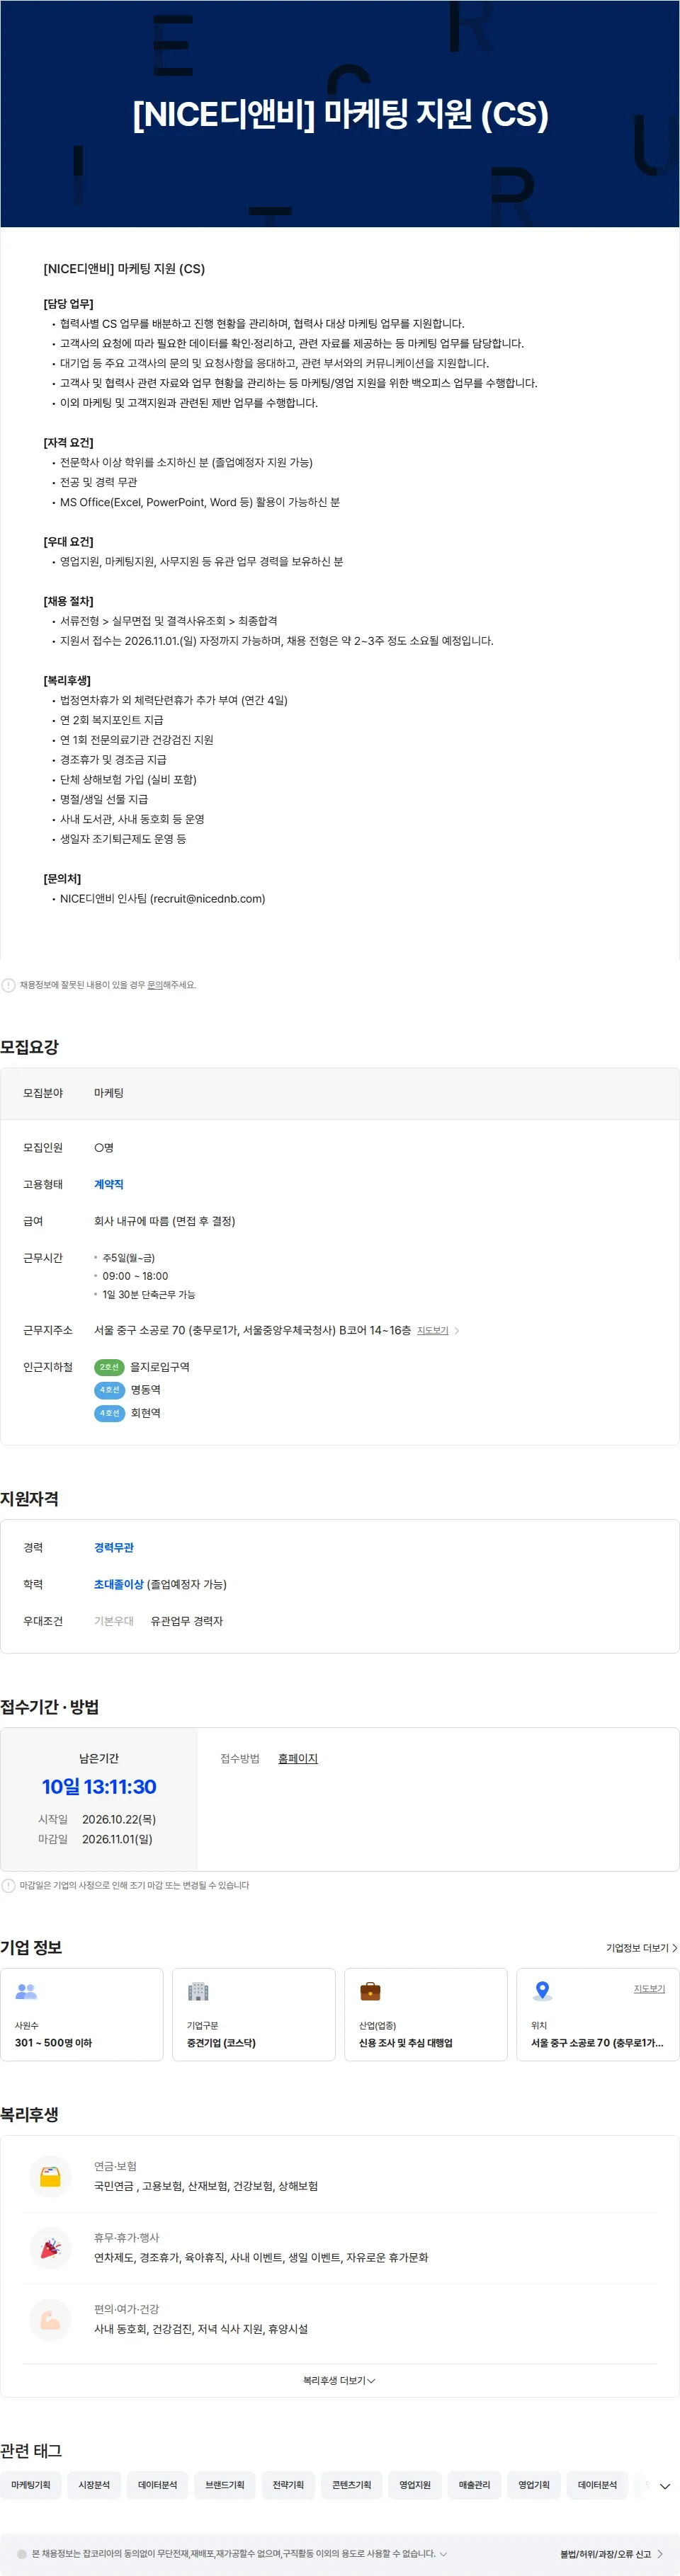Click the deadline date 2026.11.01(일) next to 마감일

(117, 1839)
